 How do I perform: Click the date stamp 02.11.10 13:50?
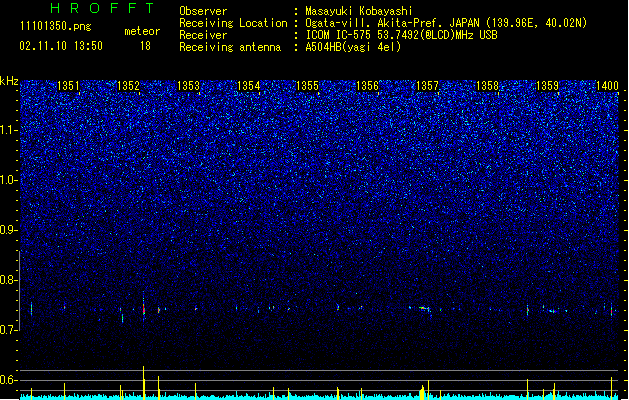click(x=61, y=46)
